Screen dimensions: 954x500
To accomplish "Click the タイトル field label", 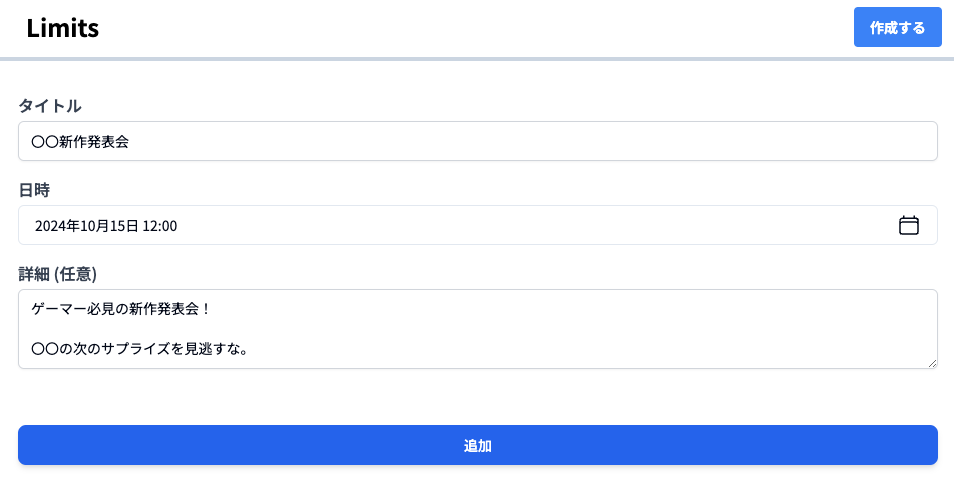I will tap(50, 106).
